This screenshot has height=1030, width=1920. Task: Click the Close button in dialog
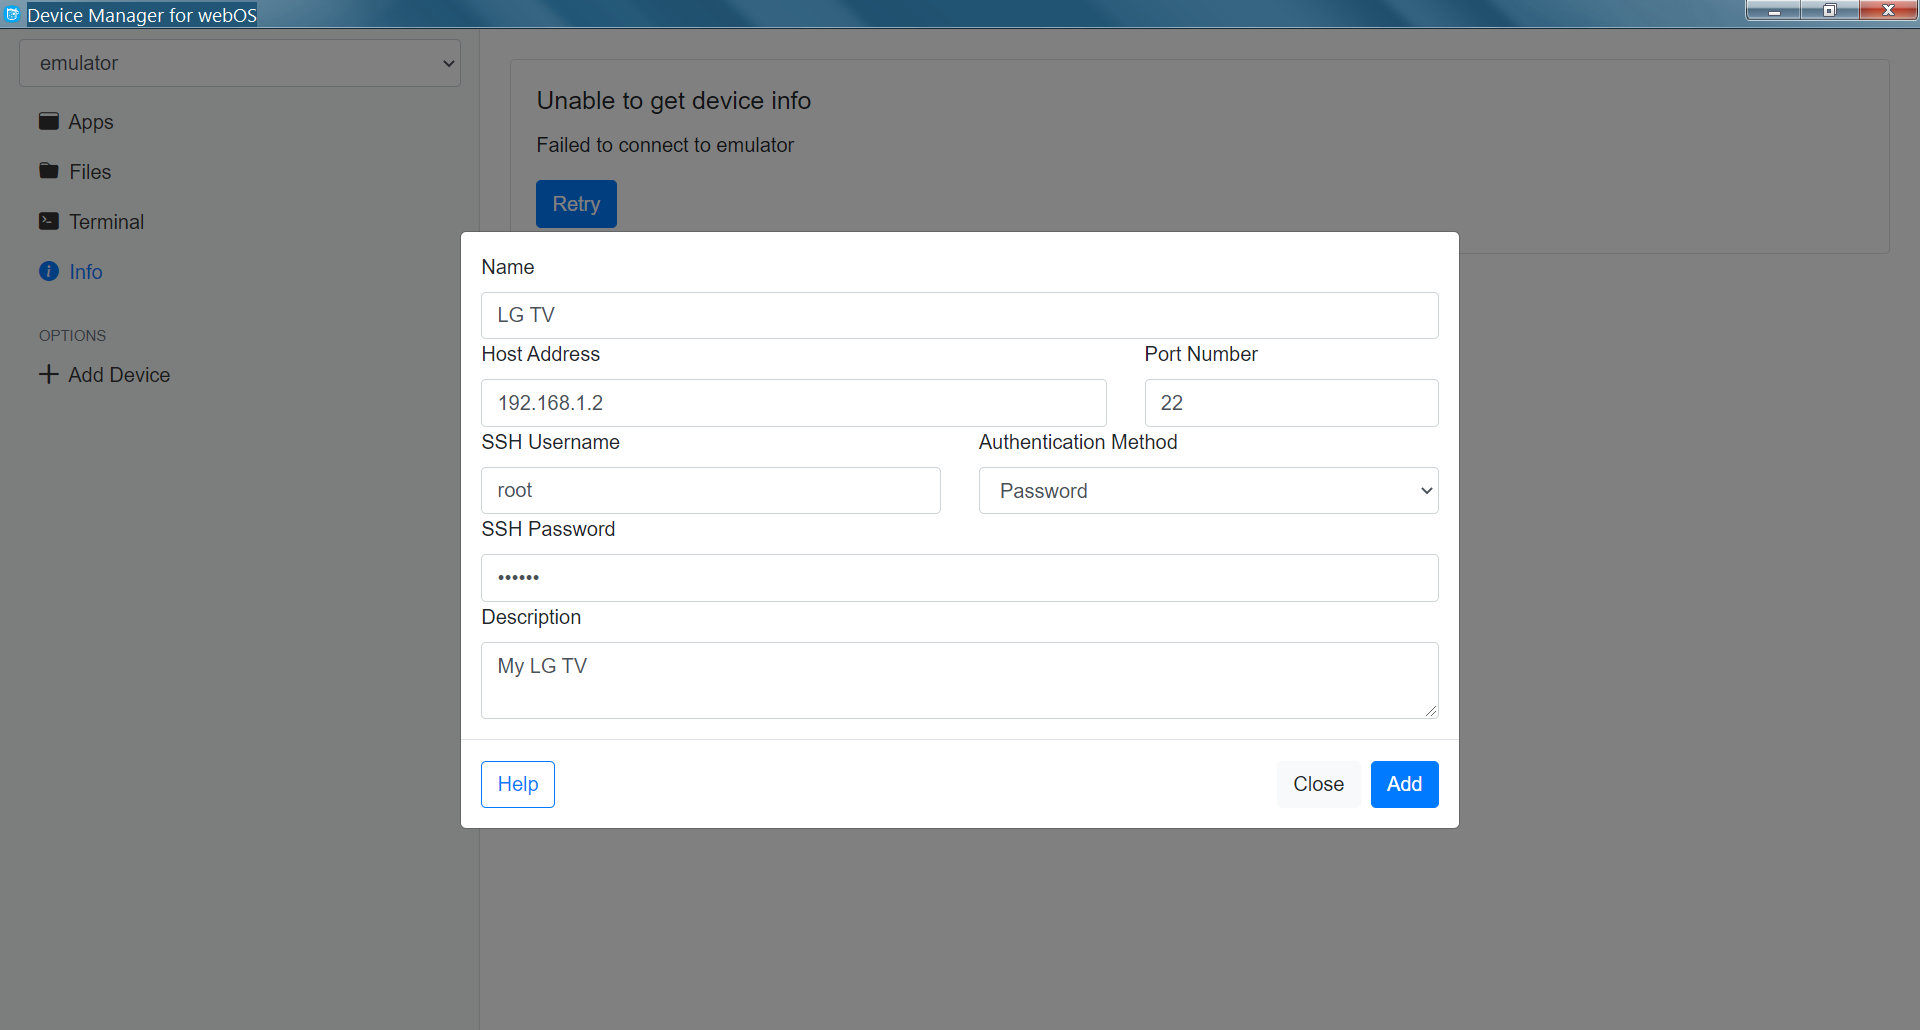[x=1318, y=784]
